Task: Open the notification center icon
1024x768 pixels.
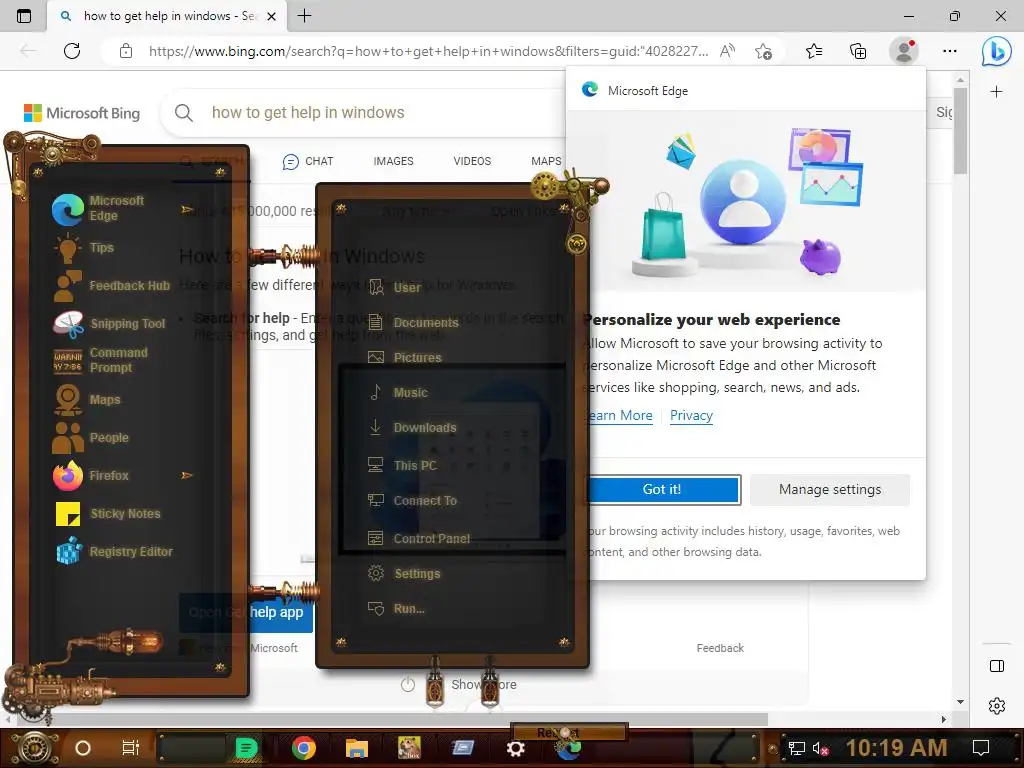Action: [981, 748]
